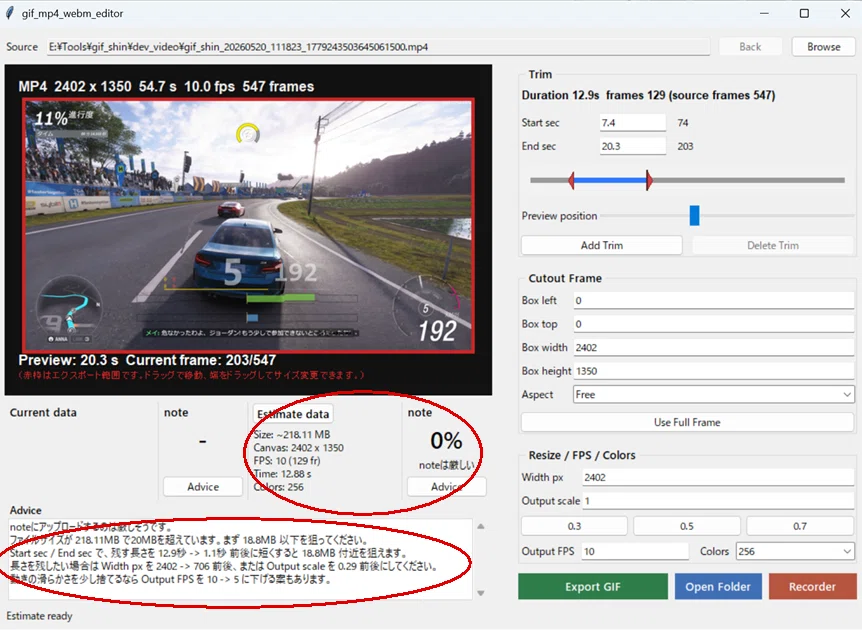Click the Box height input field

point(714,371)
